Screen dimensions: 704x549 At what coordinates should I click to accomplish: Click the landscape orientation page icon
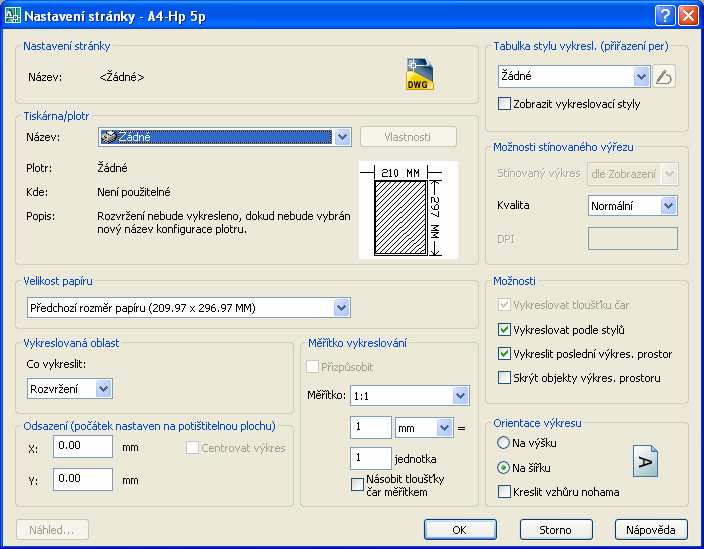[645, 461]
